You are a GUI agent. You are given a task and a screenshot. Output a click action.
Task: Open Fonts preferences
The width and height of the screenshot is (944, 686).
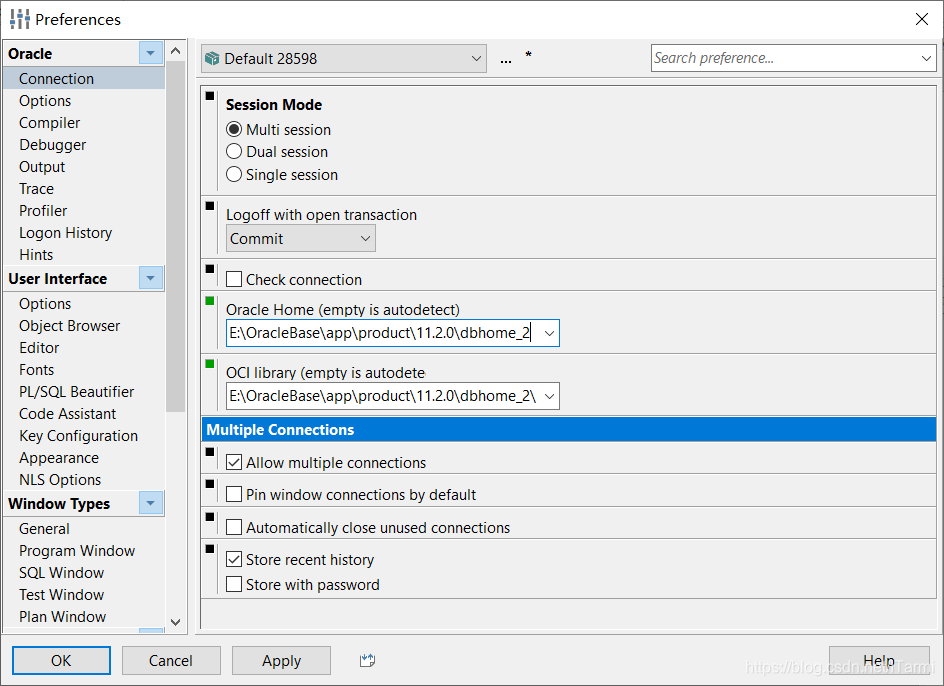click(x=37, y=370)
